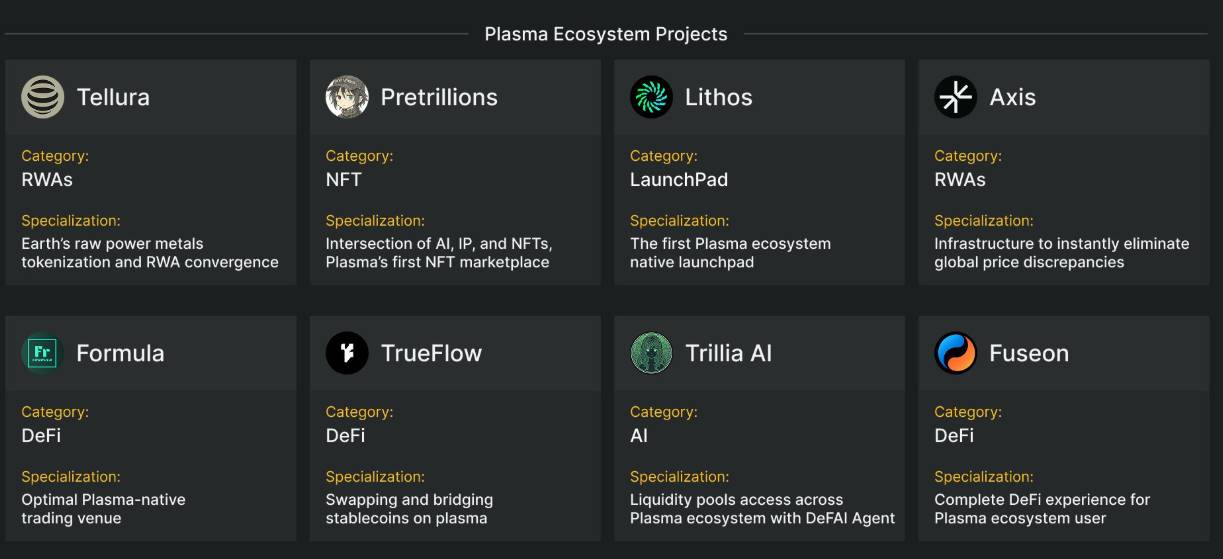
Task: Select the Axis project name
Action: tap(1012, 97)
